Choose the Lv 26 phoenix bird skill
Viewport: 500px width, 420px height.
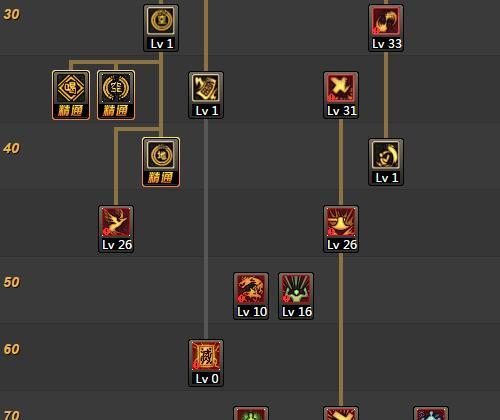tap(116, 229)
